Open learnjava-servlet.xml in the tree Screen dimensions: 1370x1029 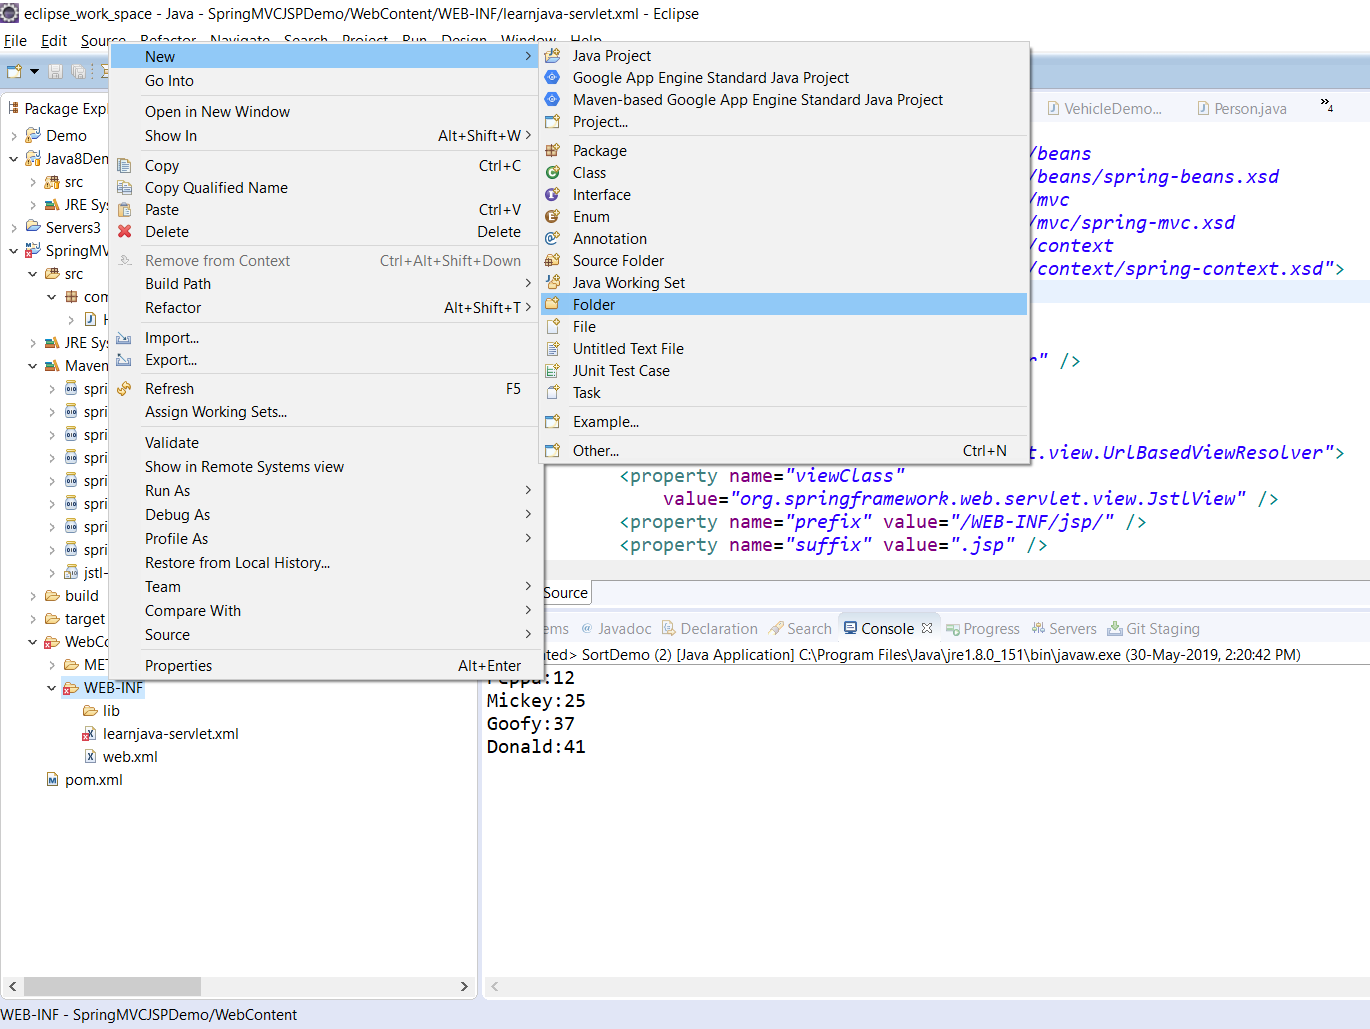click(170, 734)
